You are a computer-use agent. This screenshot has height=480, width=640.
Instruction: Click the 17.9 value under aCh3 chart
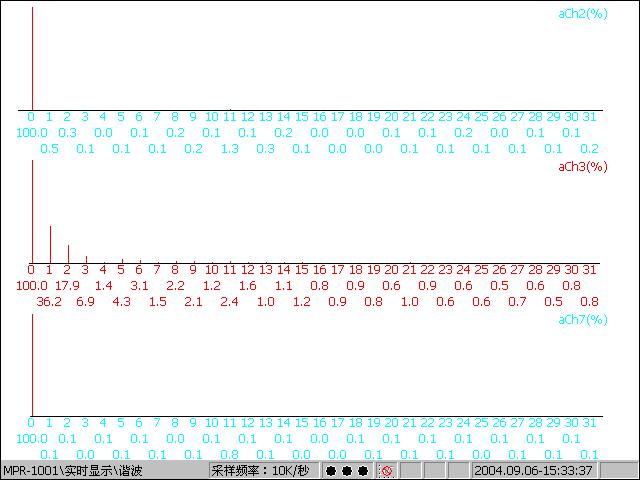[x=67, y=285]
